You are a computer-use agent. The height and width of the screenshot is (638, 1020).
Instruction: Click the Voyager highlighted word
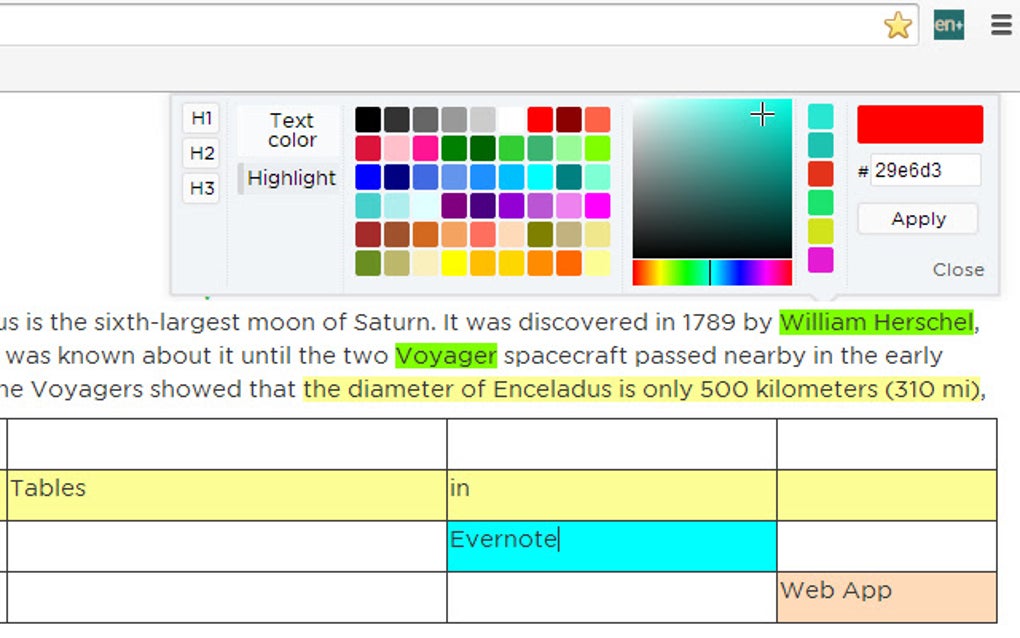446,355
